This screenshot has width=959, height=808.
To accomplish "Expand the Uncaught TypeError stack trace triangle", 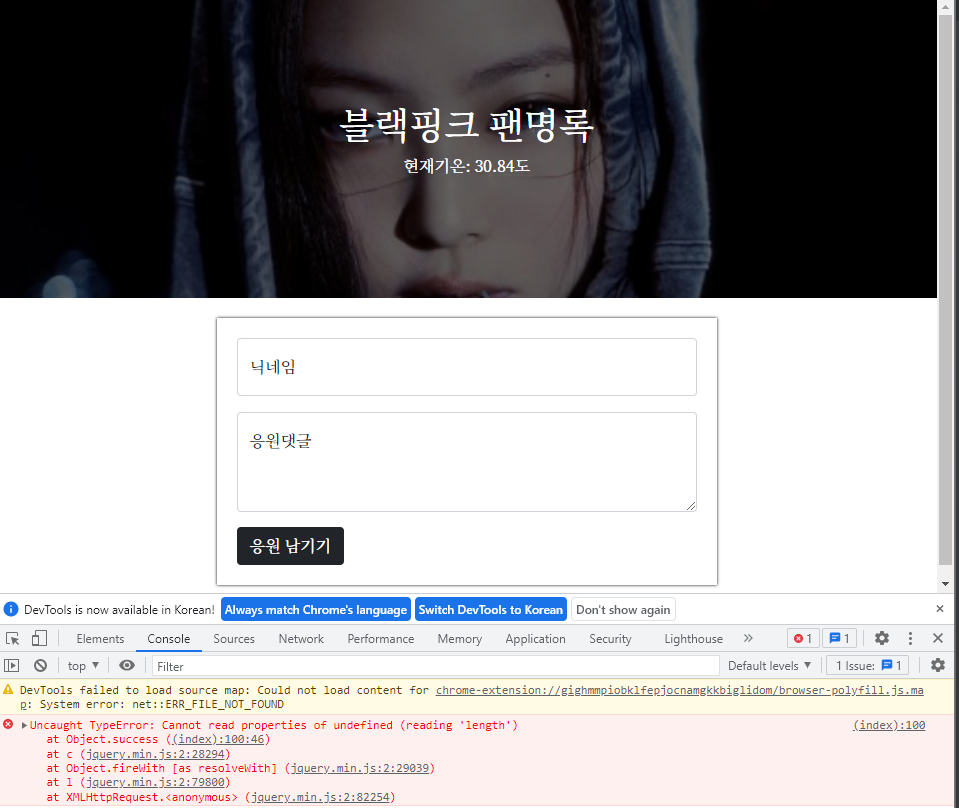I will pos(24,725).
